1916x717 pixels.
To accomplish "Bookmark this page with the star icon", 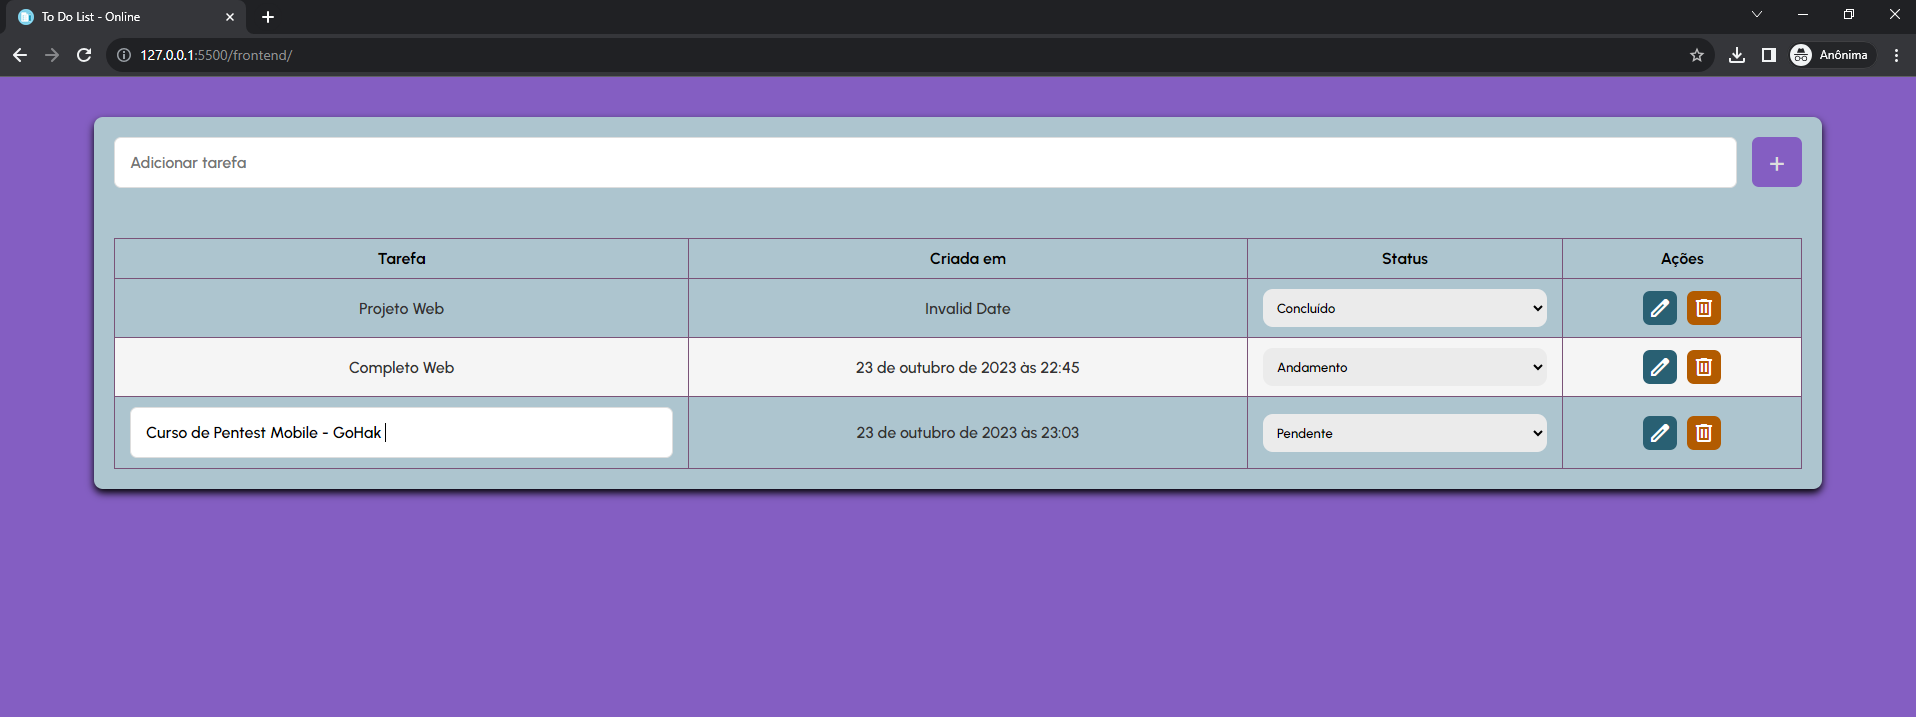I will click(1697, 55).
